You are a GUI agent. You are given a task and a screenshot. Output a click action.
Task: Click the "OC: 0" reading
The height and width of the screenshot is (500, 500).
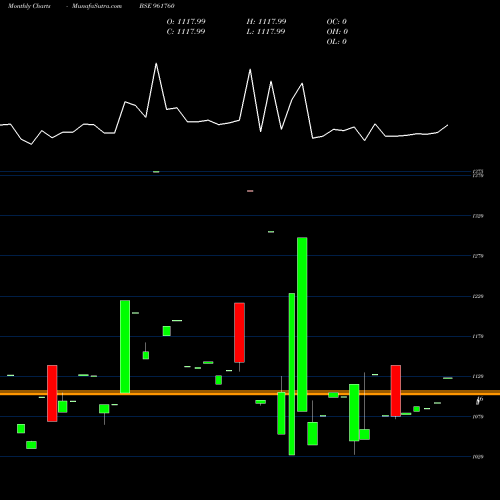(x=337, y=22)
